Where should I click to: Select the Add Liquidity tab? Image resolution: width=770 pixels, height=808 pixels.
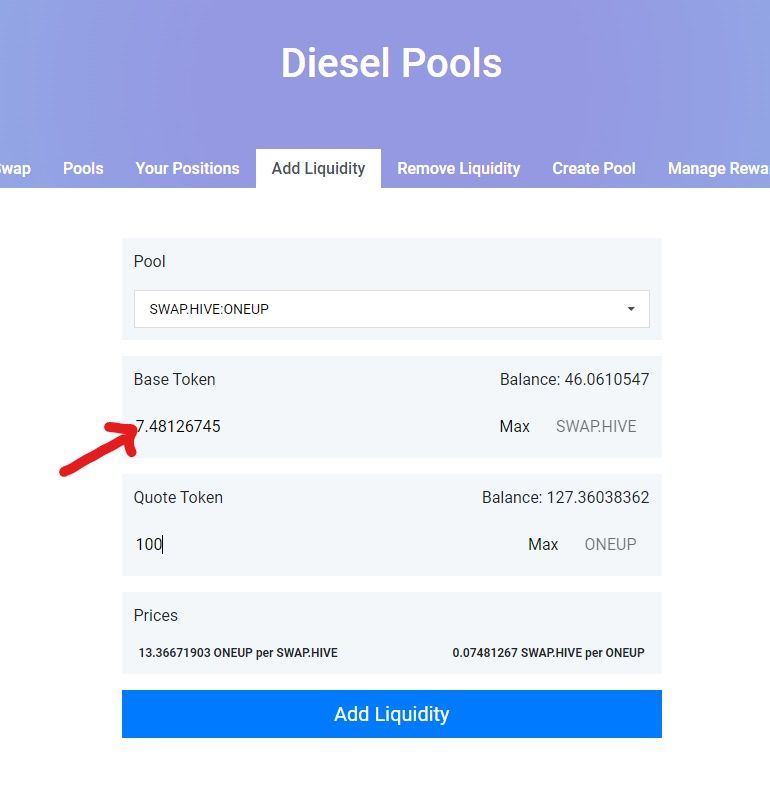click(319, 169)
